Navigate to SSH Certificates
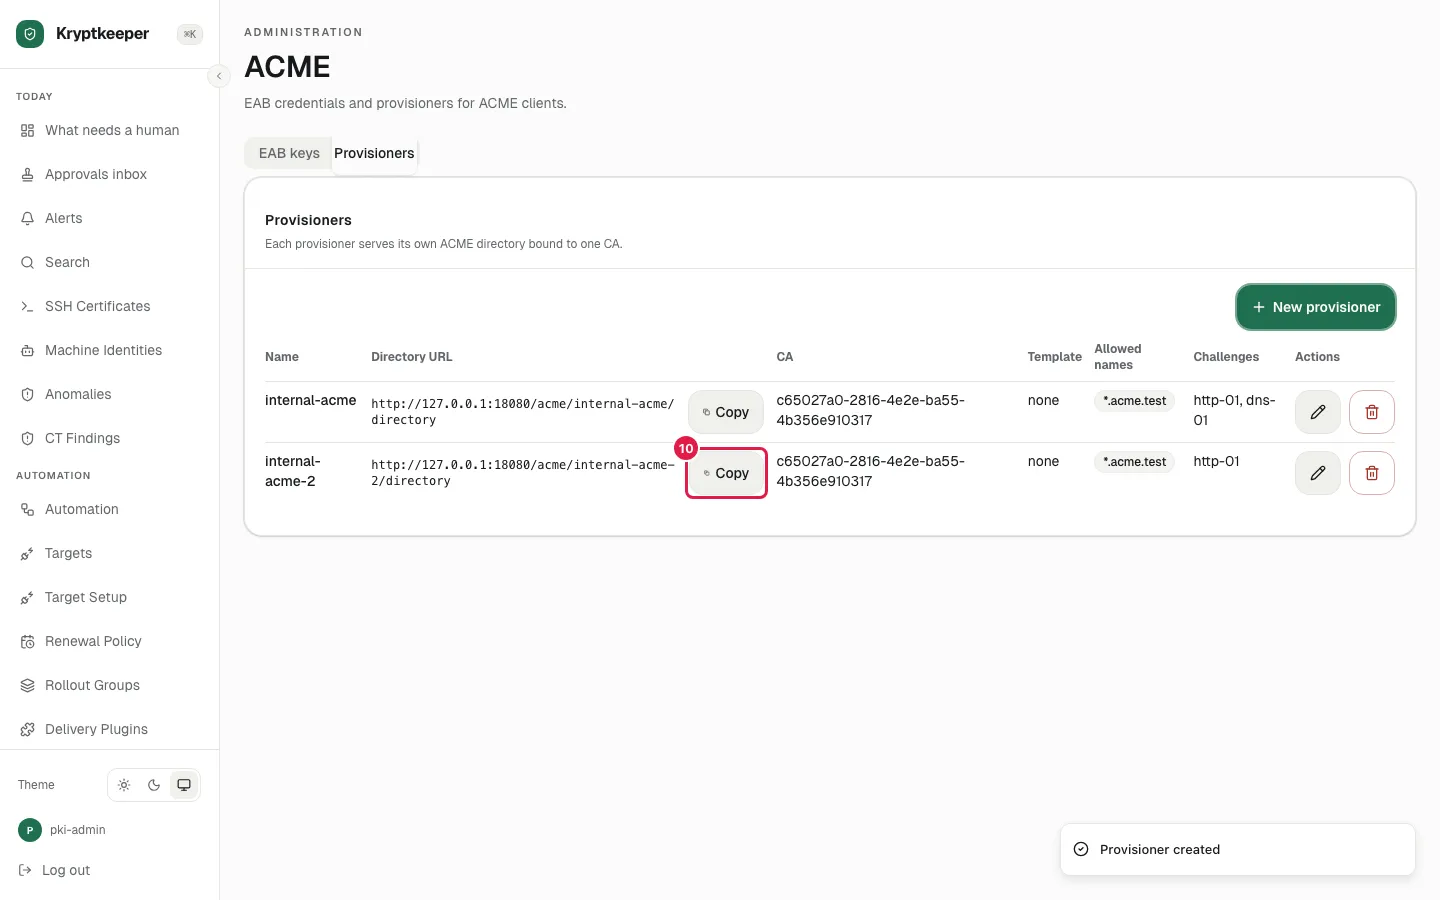This screenshot has width=1440, height=900. tap(110, 306)
